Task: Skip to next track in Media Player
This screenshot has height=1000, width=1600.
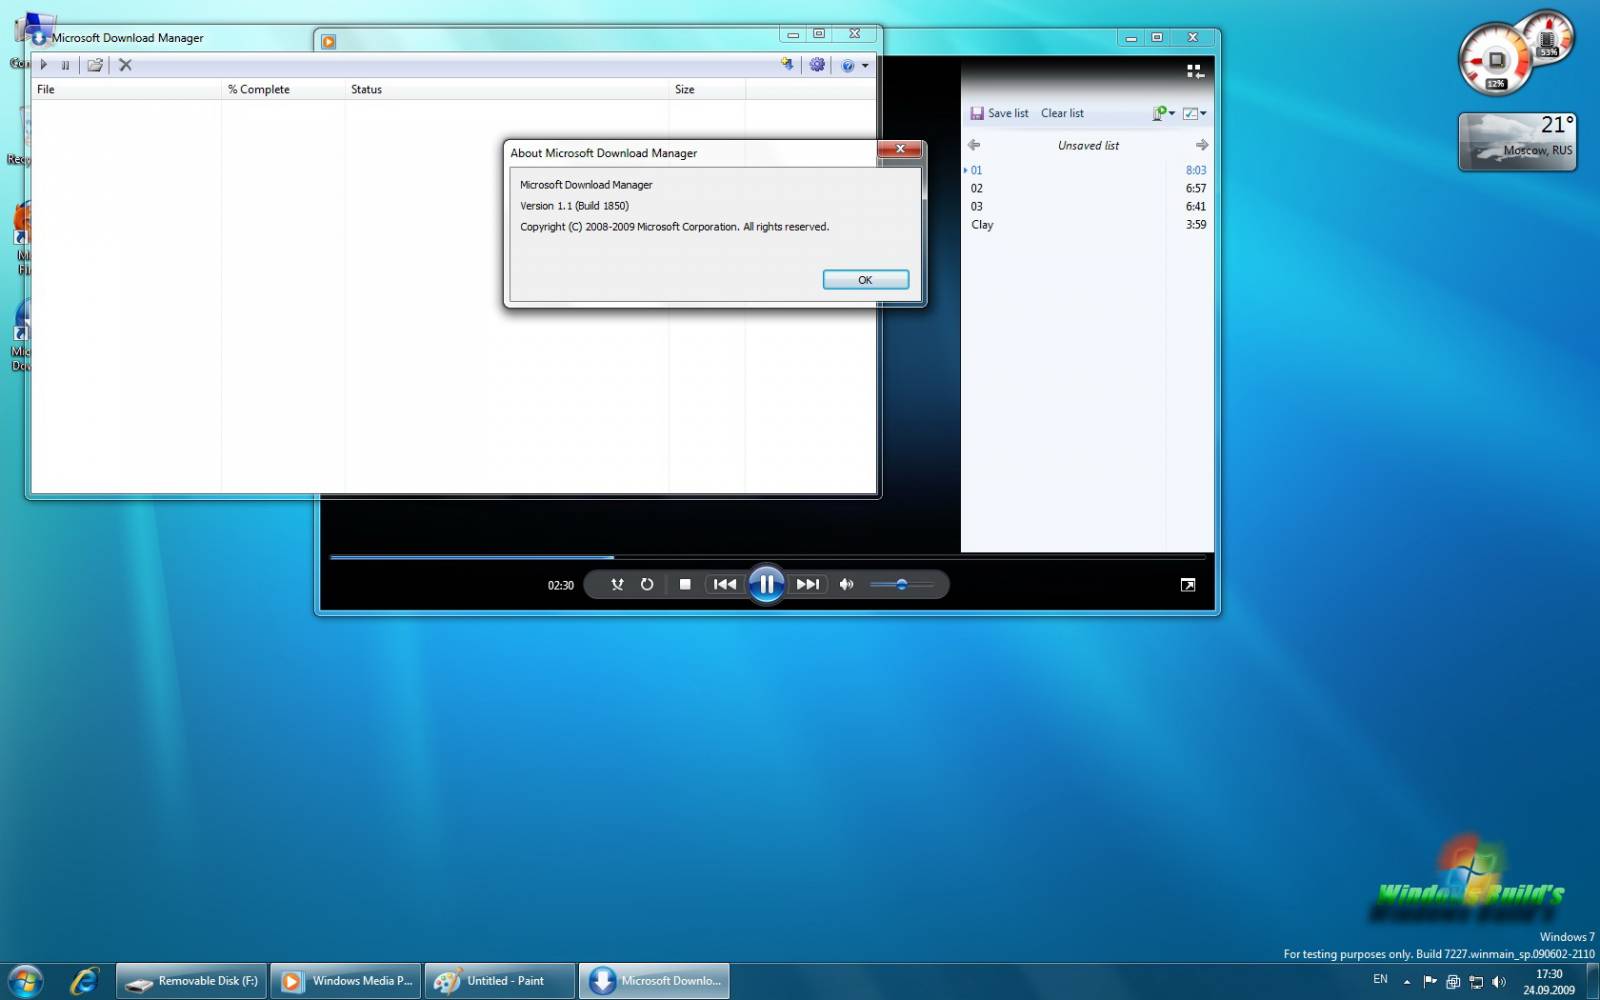Action: [807, 585]
